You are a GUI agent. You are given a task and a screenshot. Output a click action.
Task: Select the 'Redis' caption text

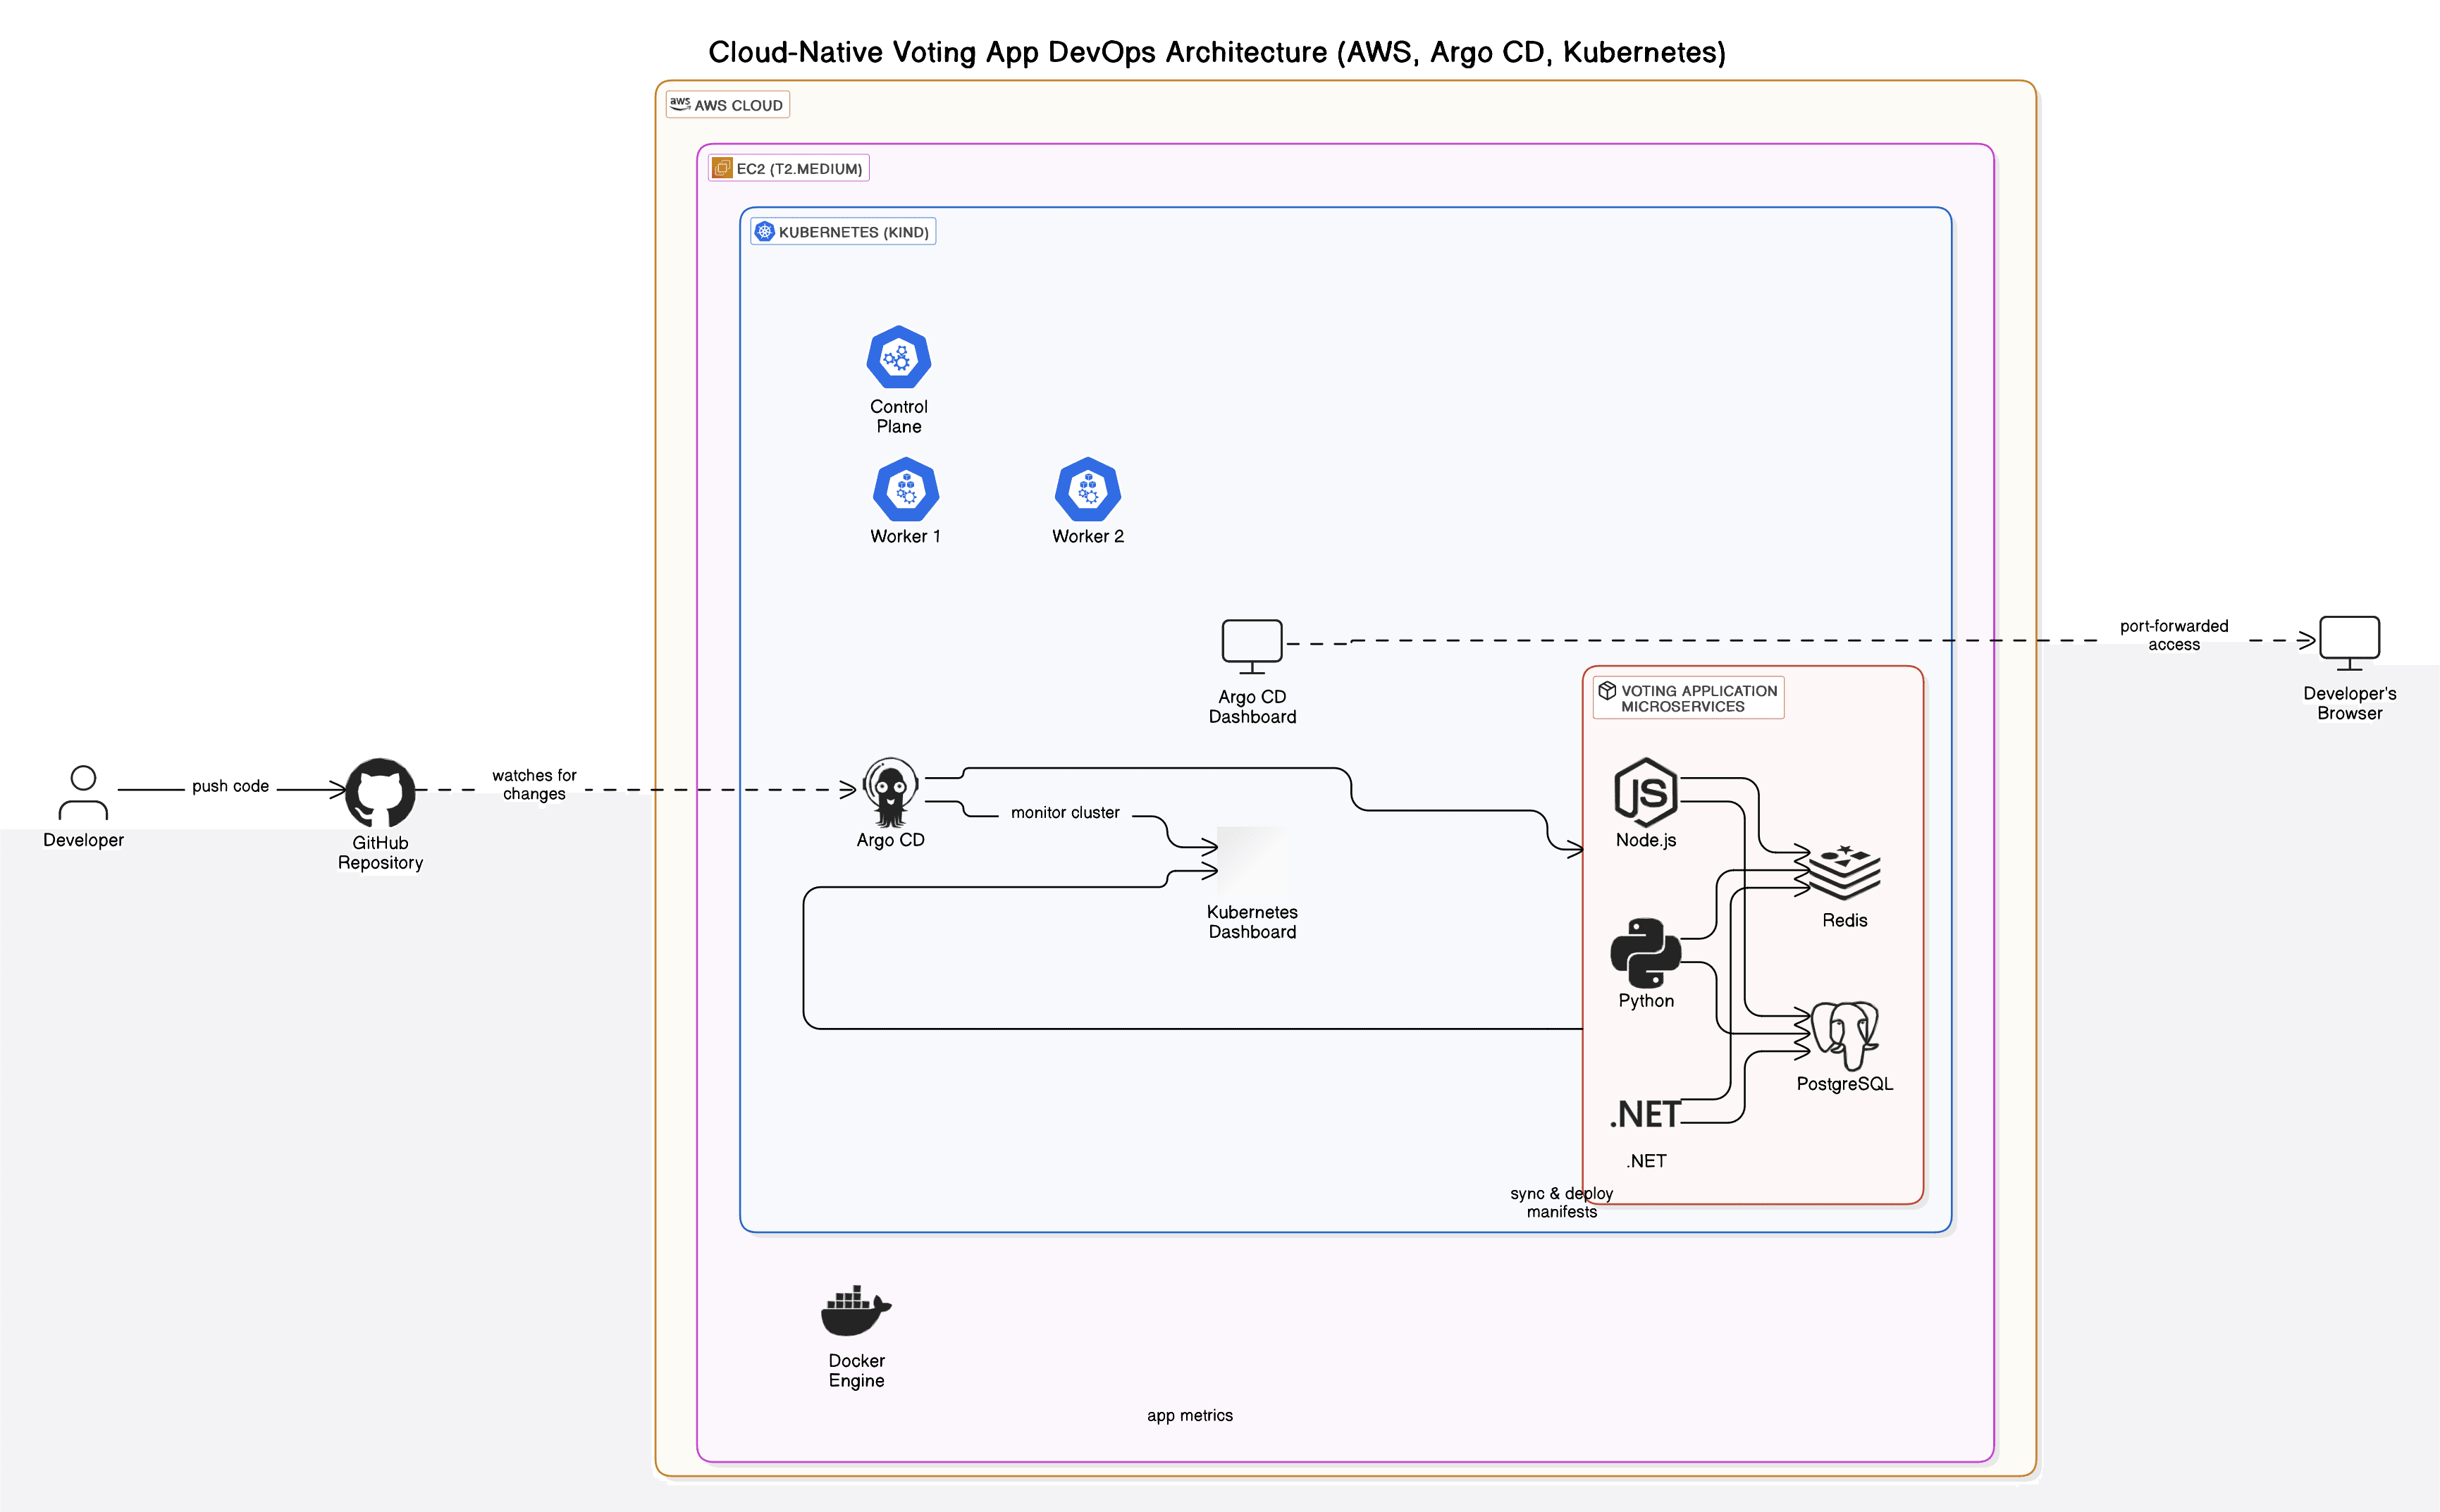[x=1844, y=920]
